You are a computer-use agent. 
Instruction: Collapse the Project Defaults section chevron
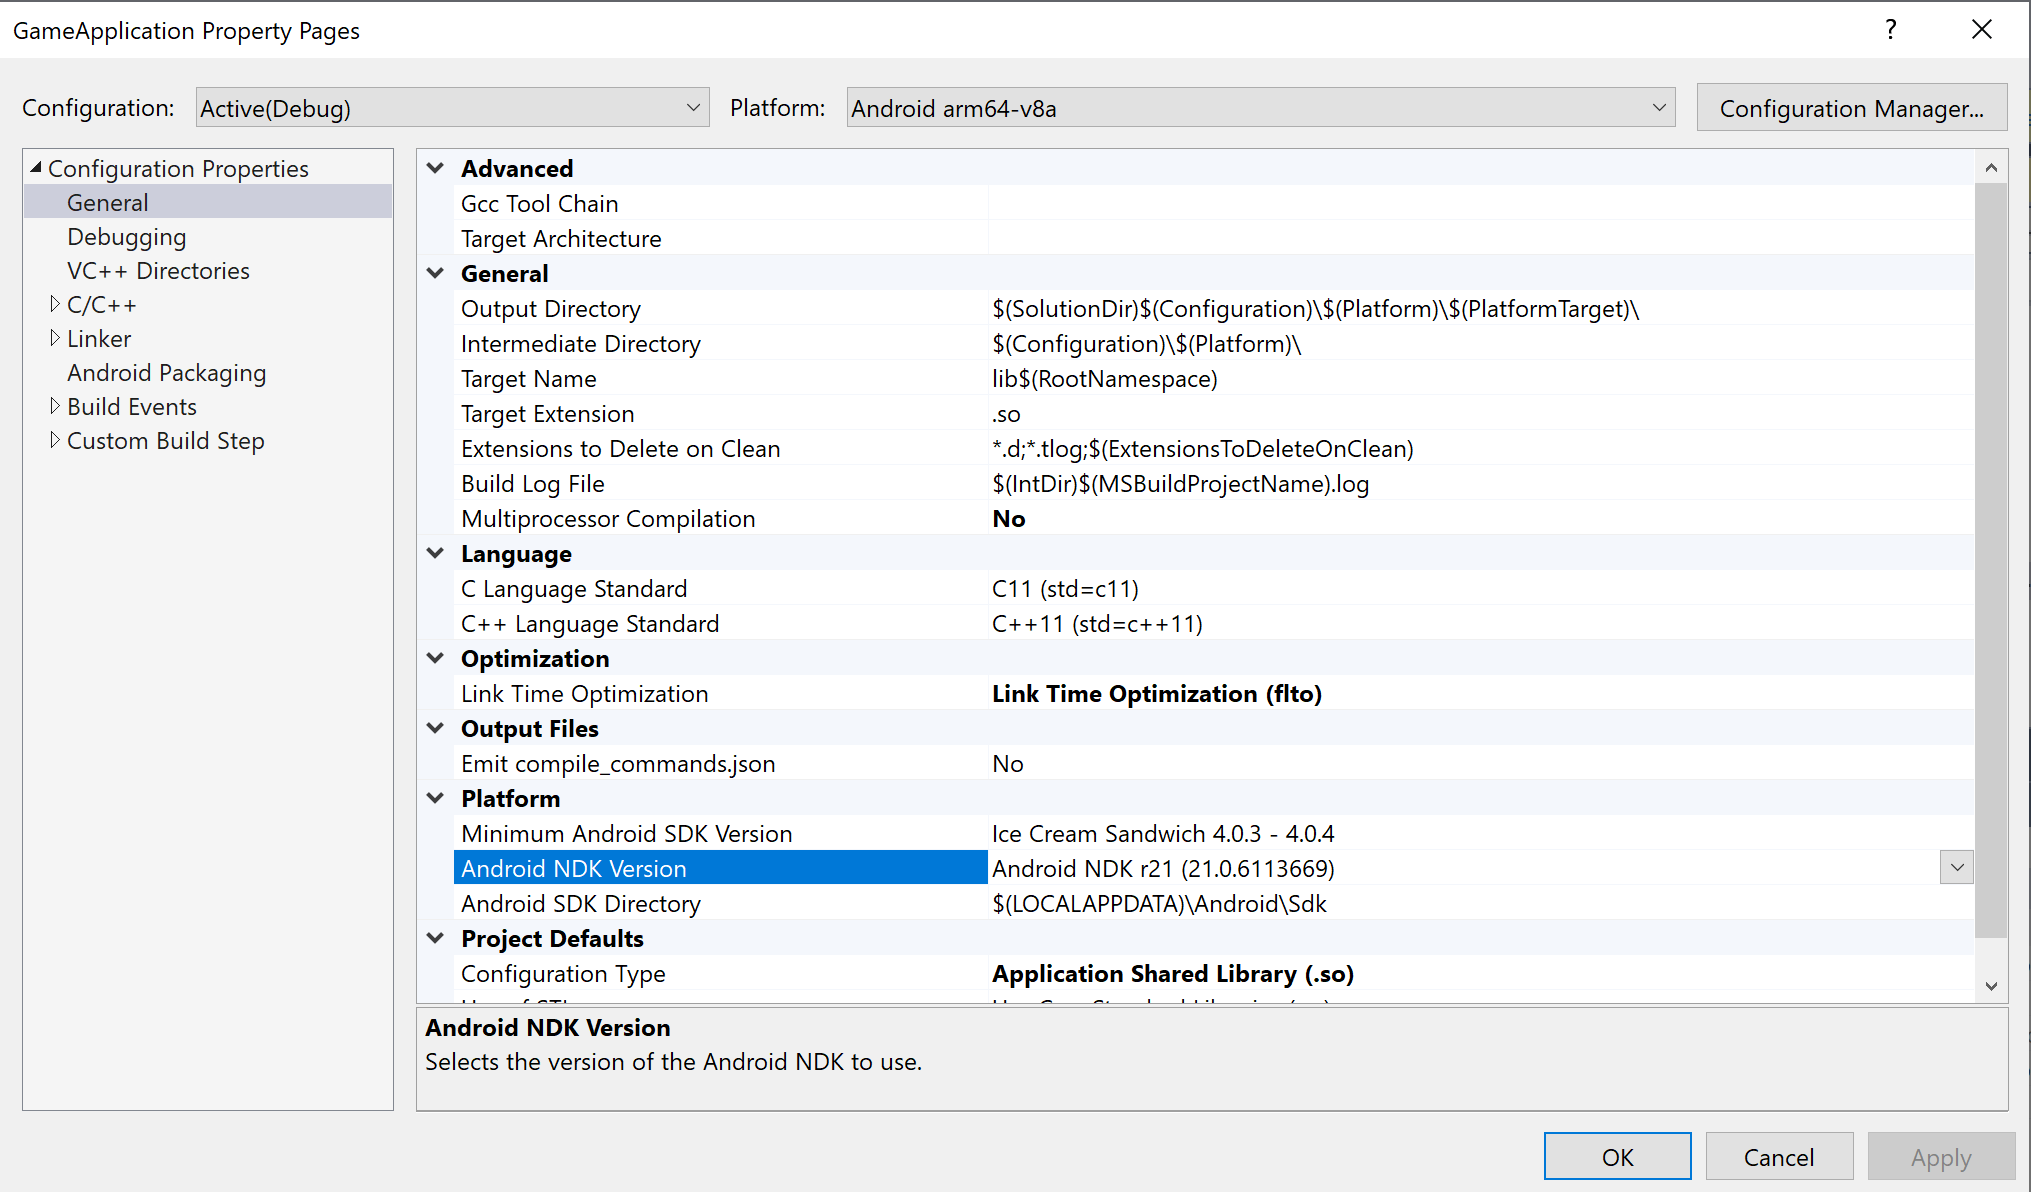(436, 938)
